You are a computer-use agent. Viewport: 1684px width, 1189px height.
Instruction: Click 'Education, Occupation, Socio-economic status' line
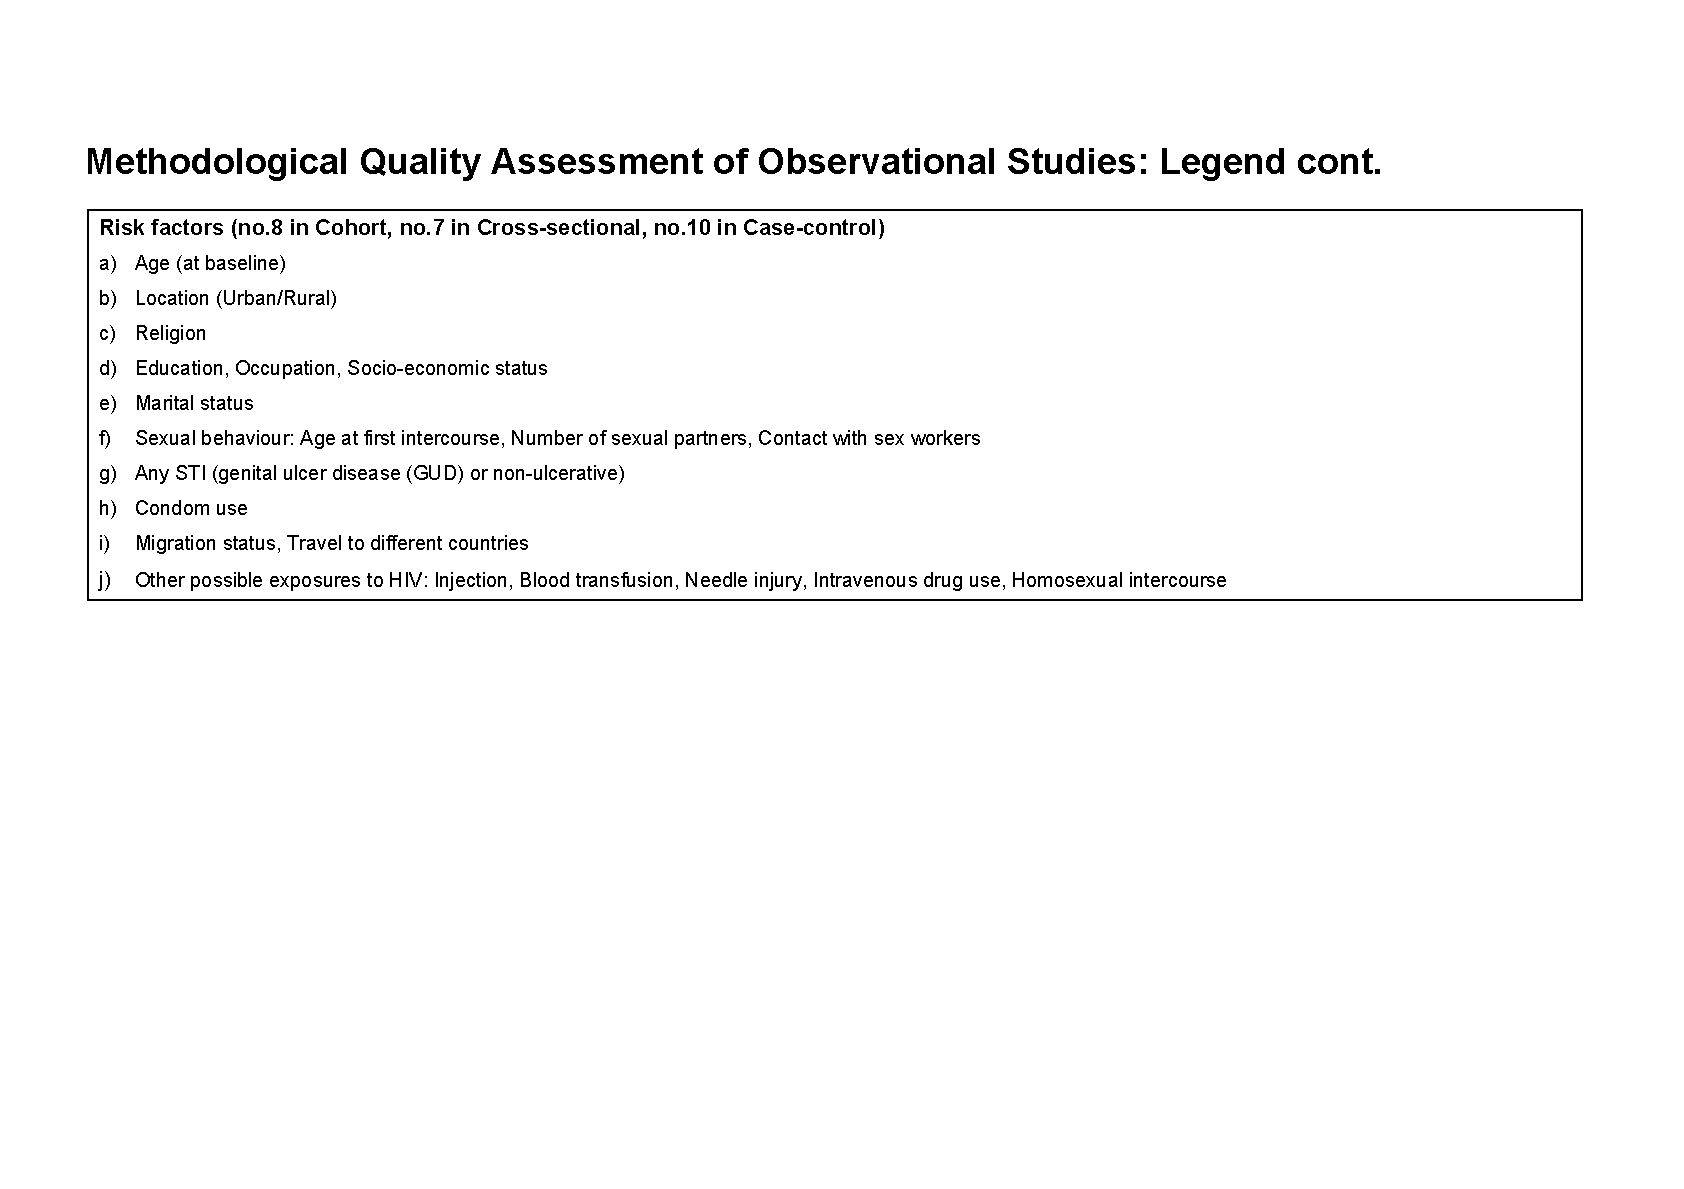341,368
